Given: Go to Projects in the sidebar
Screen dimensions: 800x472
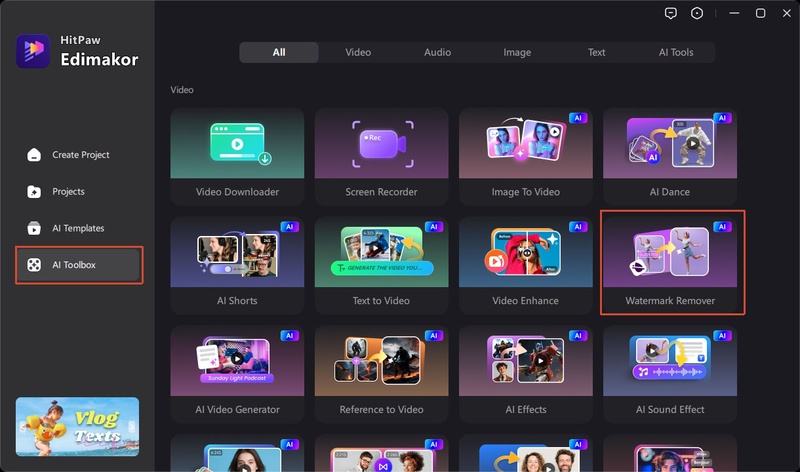Looking at the screenshot, I should pos(68,191).
